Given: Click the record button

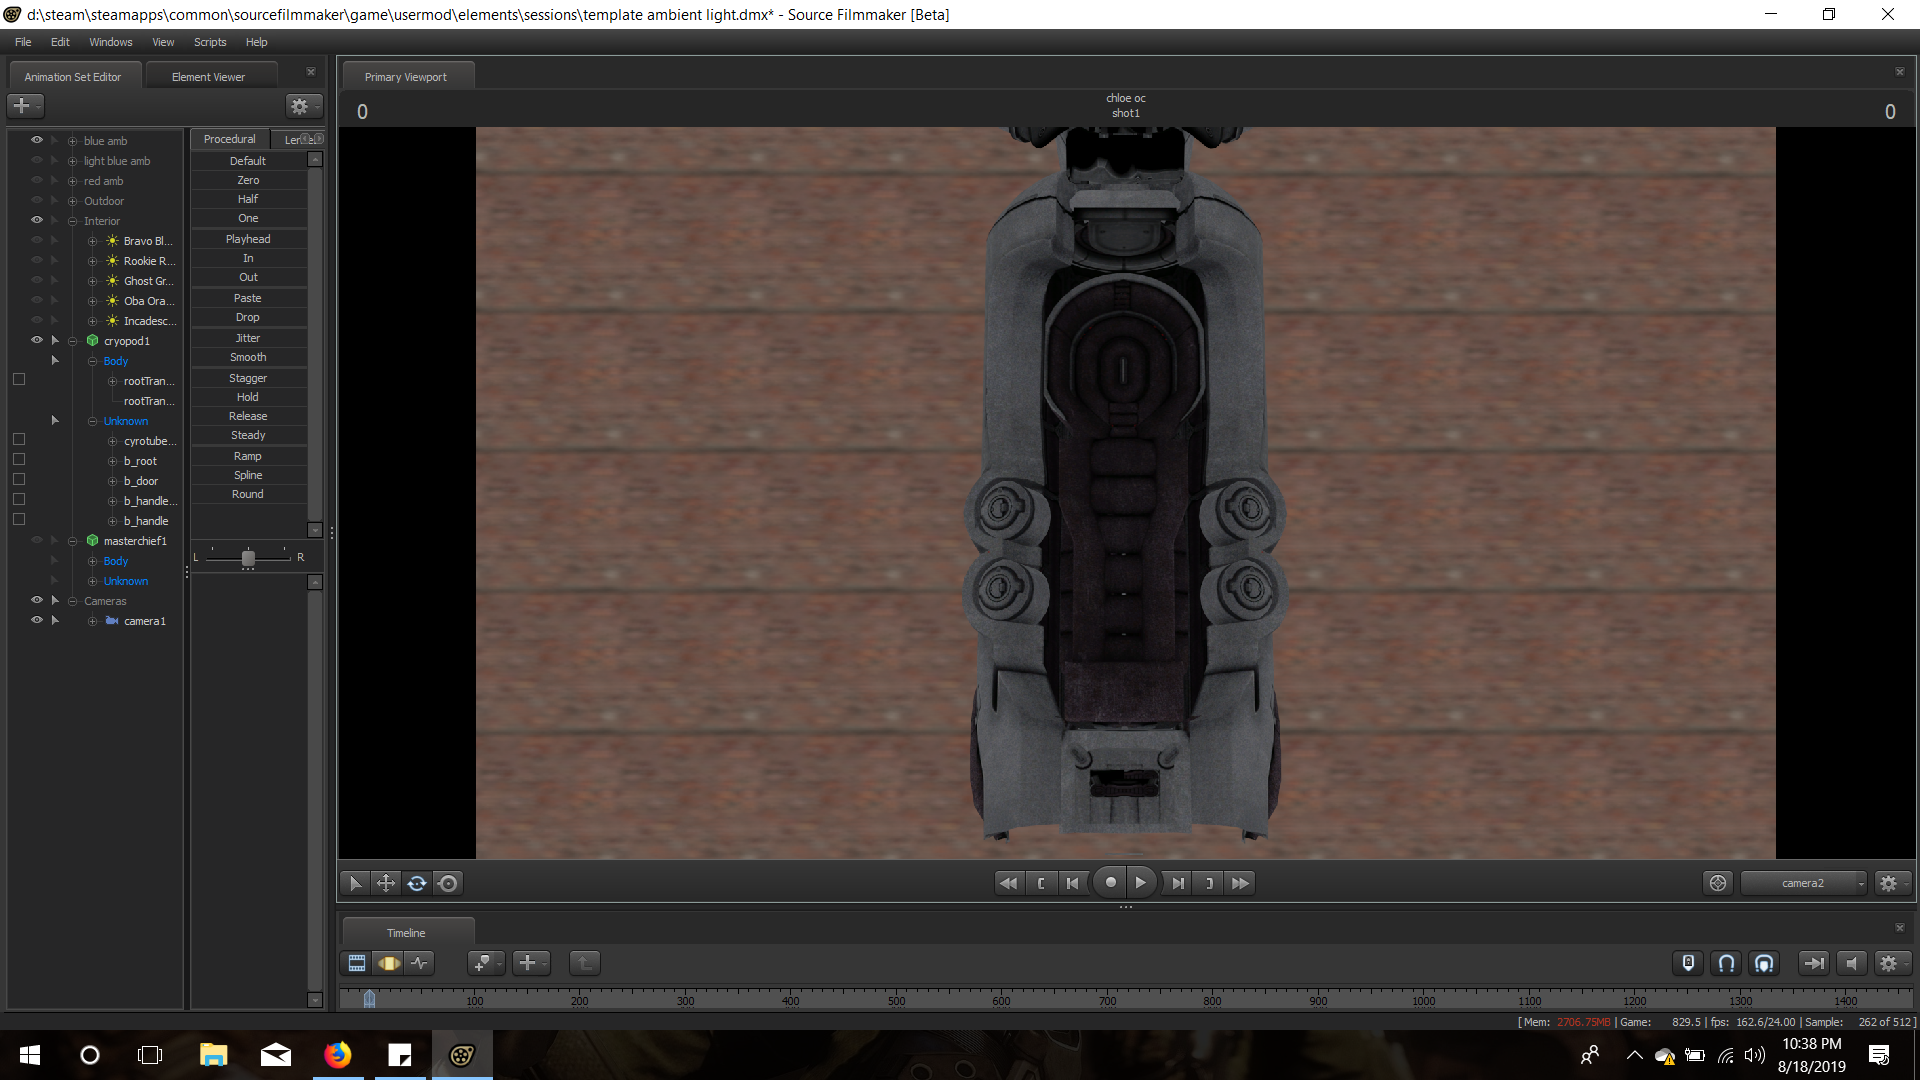Looking at the screenshot, I should (1110, 883).
